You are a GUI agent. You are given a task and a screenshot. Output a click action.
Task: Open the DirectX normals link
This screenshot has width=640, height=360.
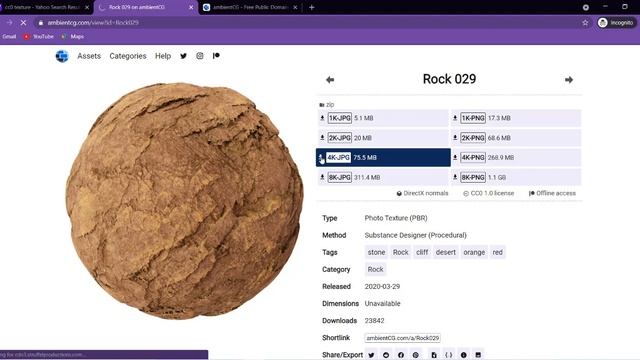422,193
